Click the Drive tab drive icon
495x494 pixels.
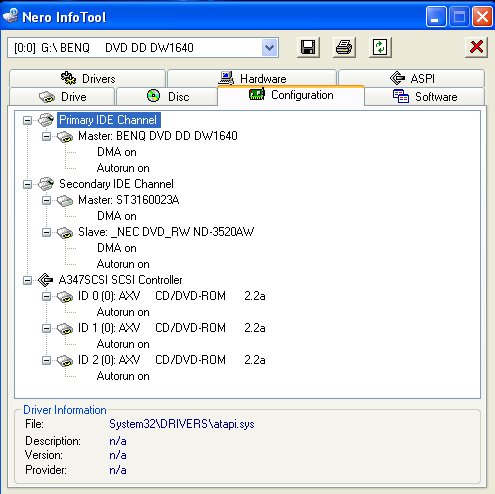(47, 97)
